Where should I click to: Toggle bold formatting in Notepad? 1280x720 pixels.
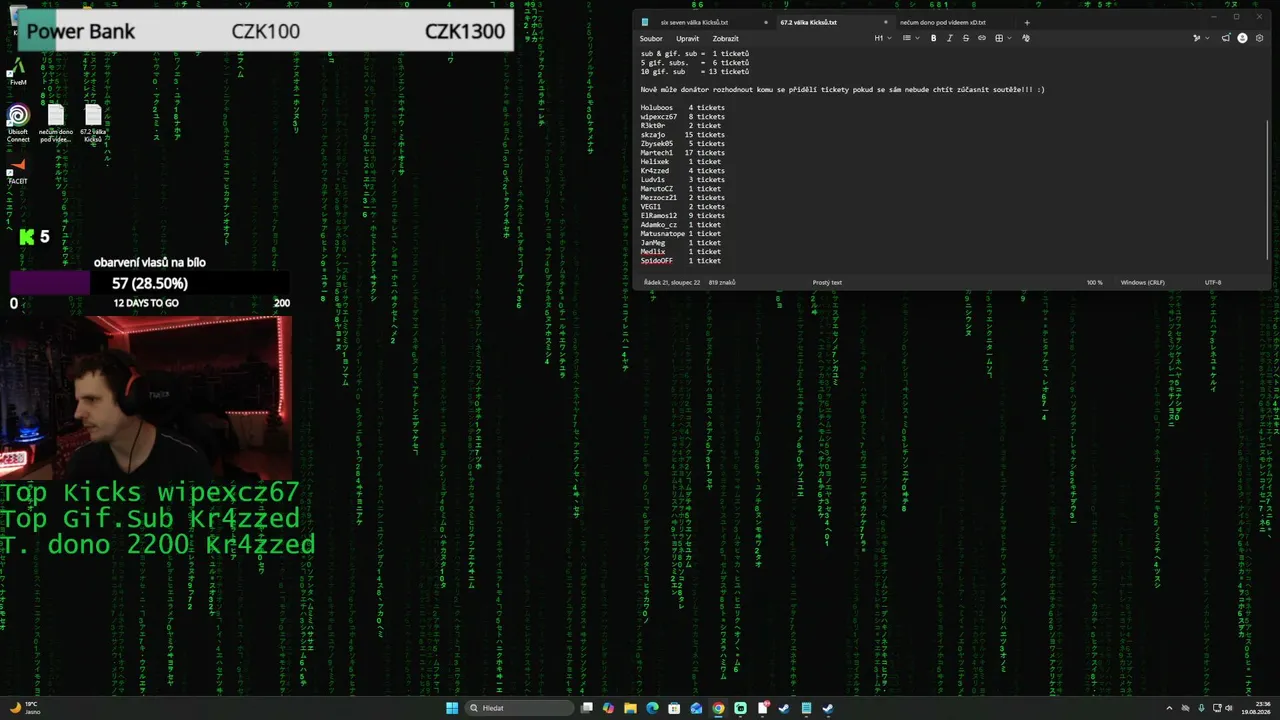click(934, 38)
